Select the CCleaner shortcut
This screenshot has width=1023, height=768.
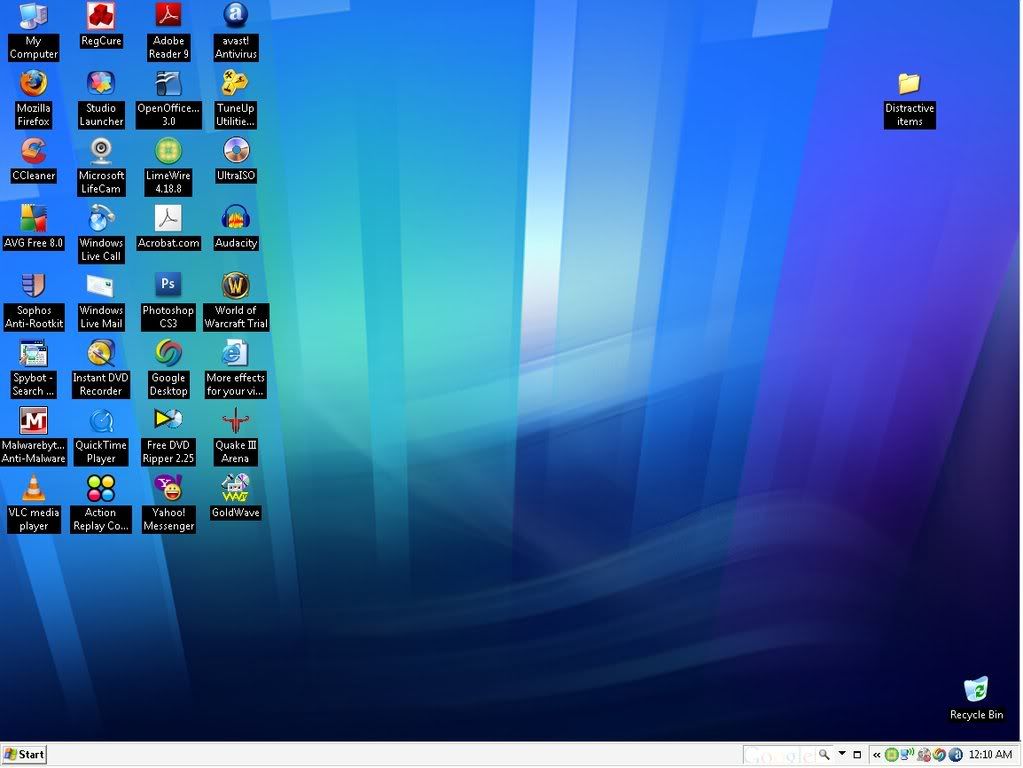(33, 160)
